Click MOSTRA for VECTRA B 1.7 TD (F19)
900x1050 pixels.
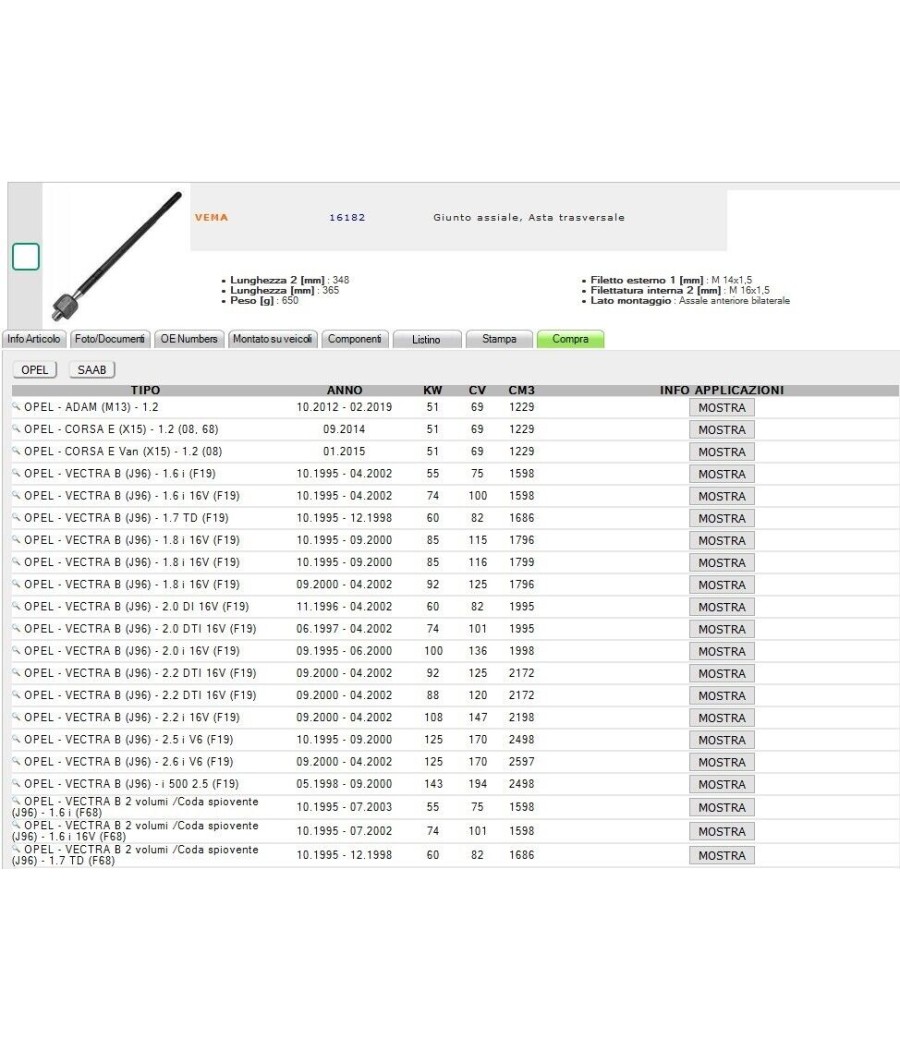(722, 518)
